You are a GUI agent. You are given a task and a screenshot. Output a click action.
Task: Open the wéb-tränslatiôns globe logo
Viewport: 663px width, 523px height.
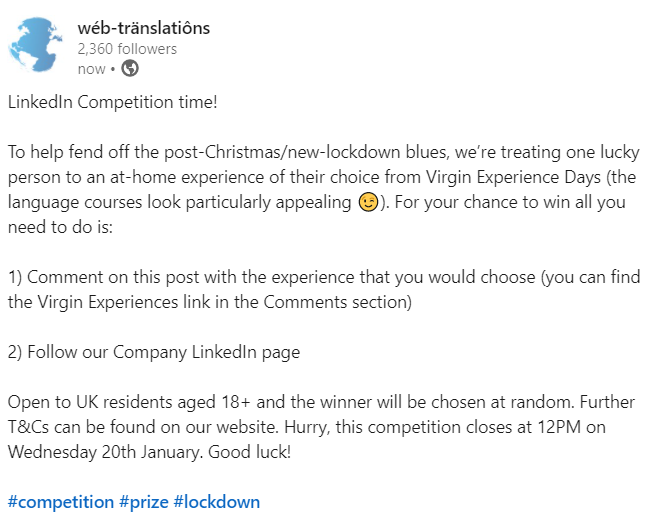click(x=36, y=44)
